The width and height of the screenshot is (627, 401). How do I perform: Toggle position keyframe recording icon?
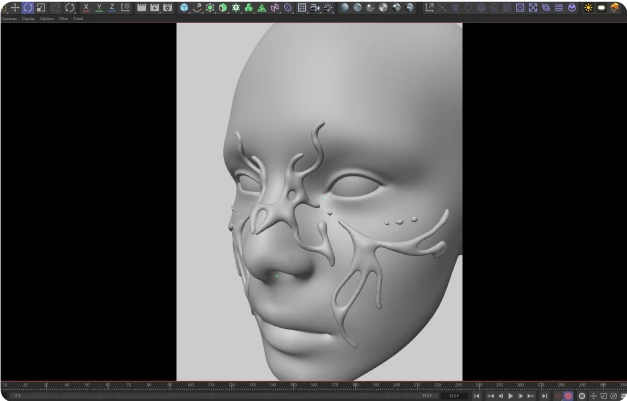(593, 396)
